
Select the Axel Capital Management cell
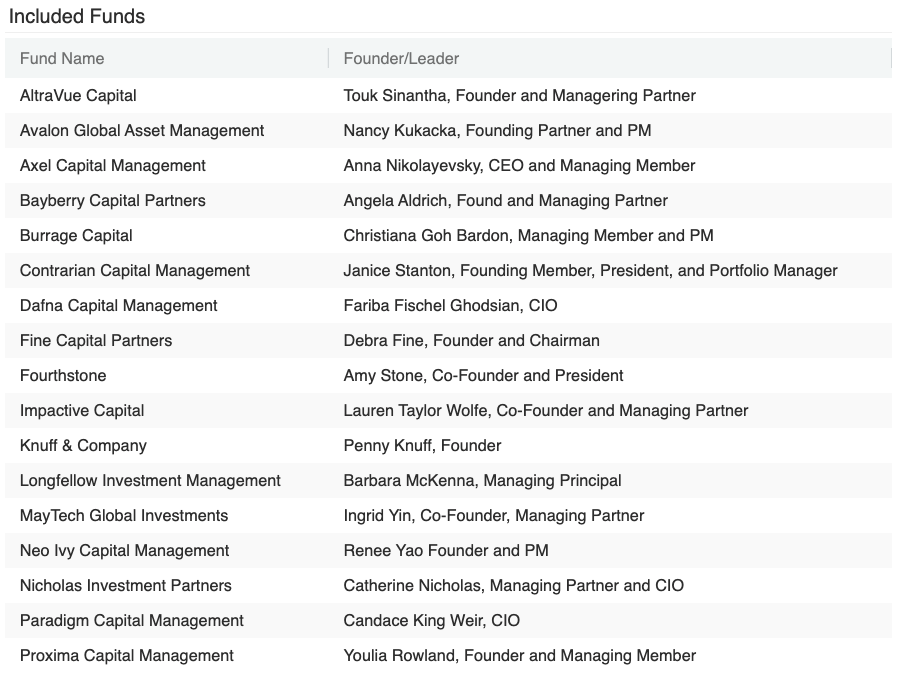pos(113,166)
